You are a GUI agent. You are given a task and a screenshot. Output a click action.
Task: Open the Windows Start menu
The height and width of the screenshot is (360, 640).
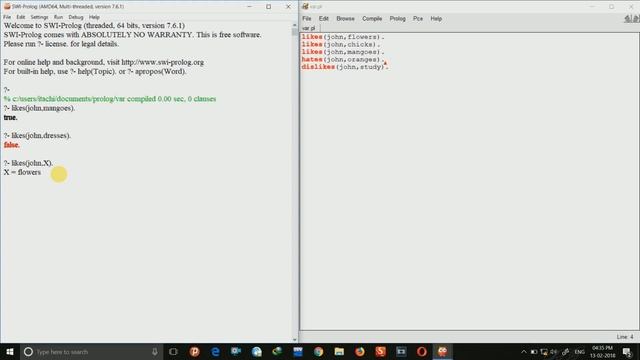click(10, 351)
